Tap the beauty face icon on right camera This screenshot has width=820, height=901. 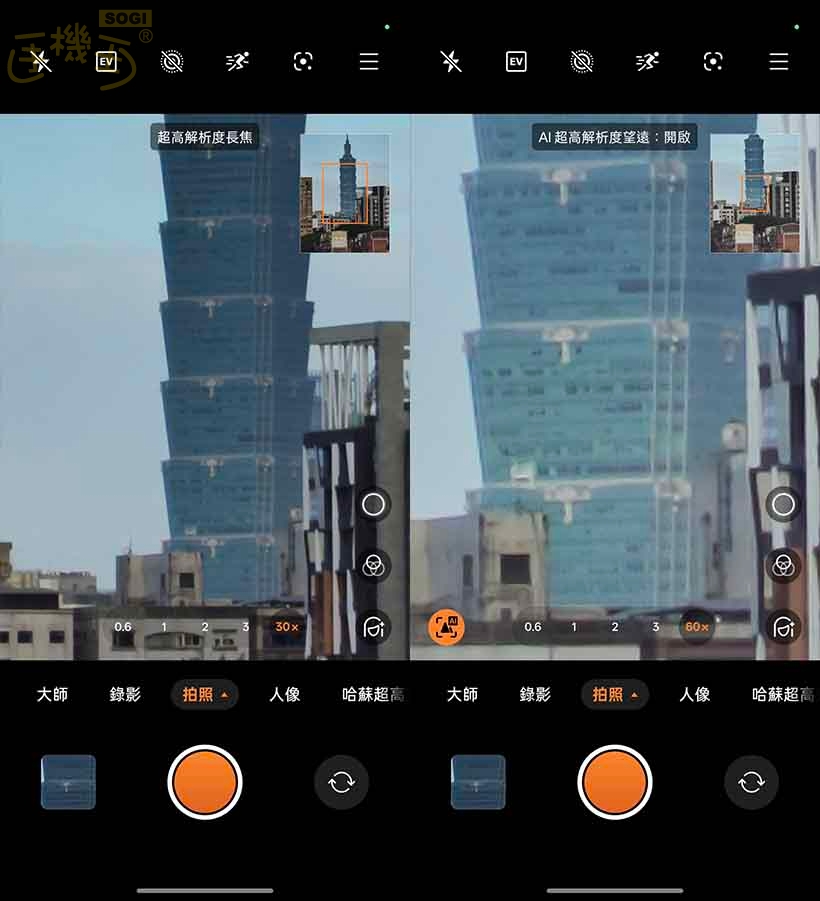tap(783, 627)
